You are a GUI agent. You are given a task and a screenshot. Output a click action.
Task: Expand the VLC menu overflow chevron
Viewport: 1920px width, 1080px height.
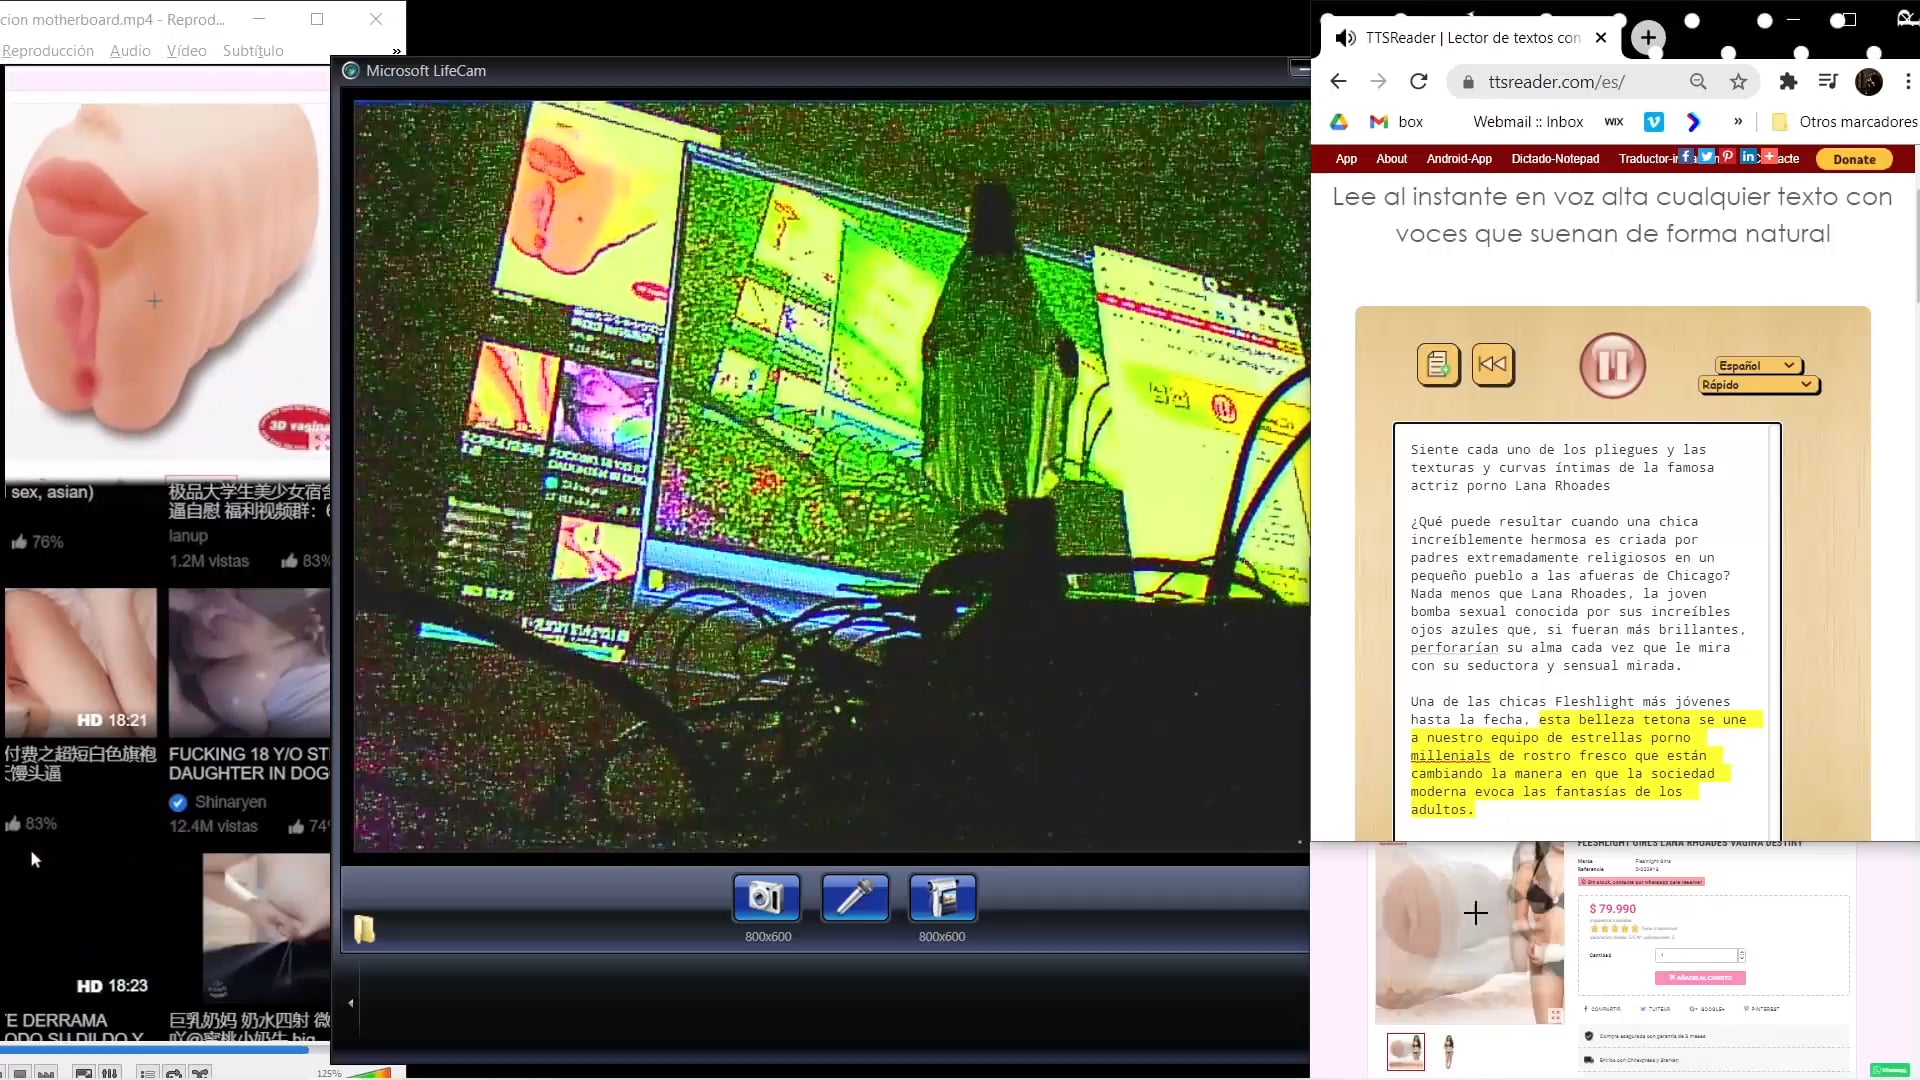pyautogui.click(x=397, y=51)
